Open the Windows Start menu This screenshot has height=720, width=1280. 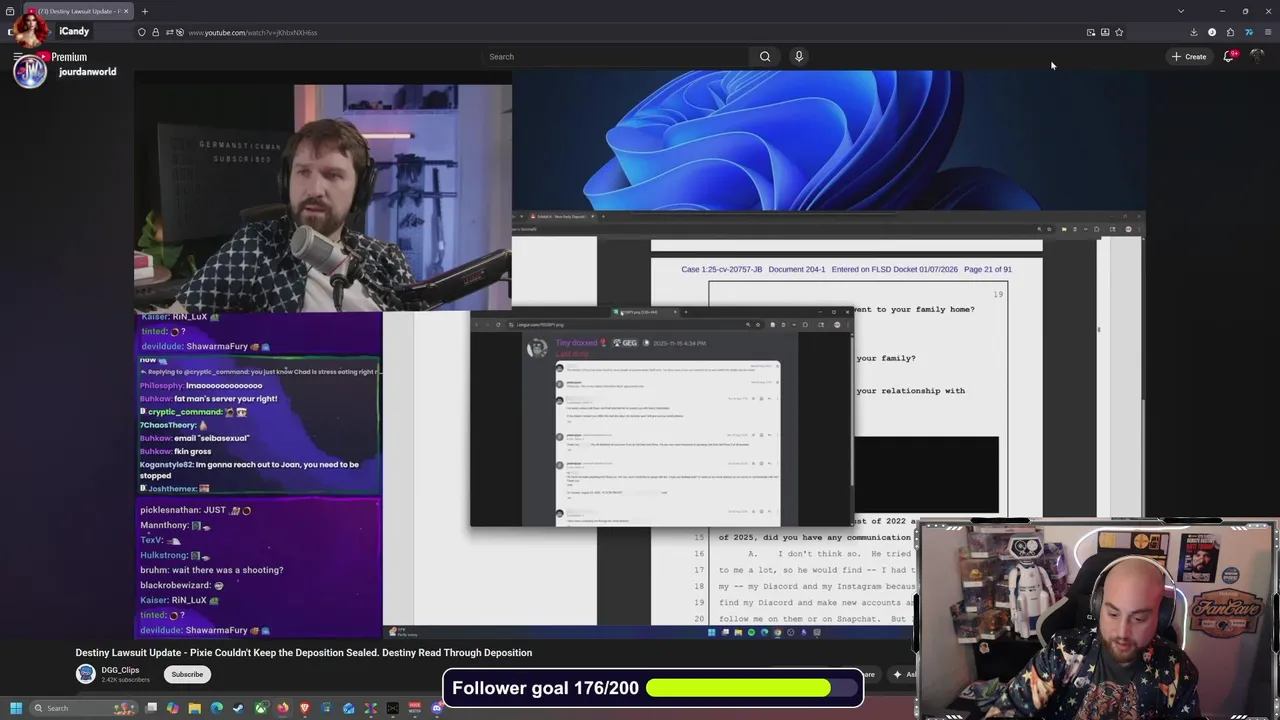[16, 708]
